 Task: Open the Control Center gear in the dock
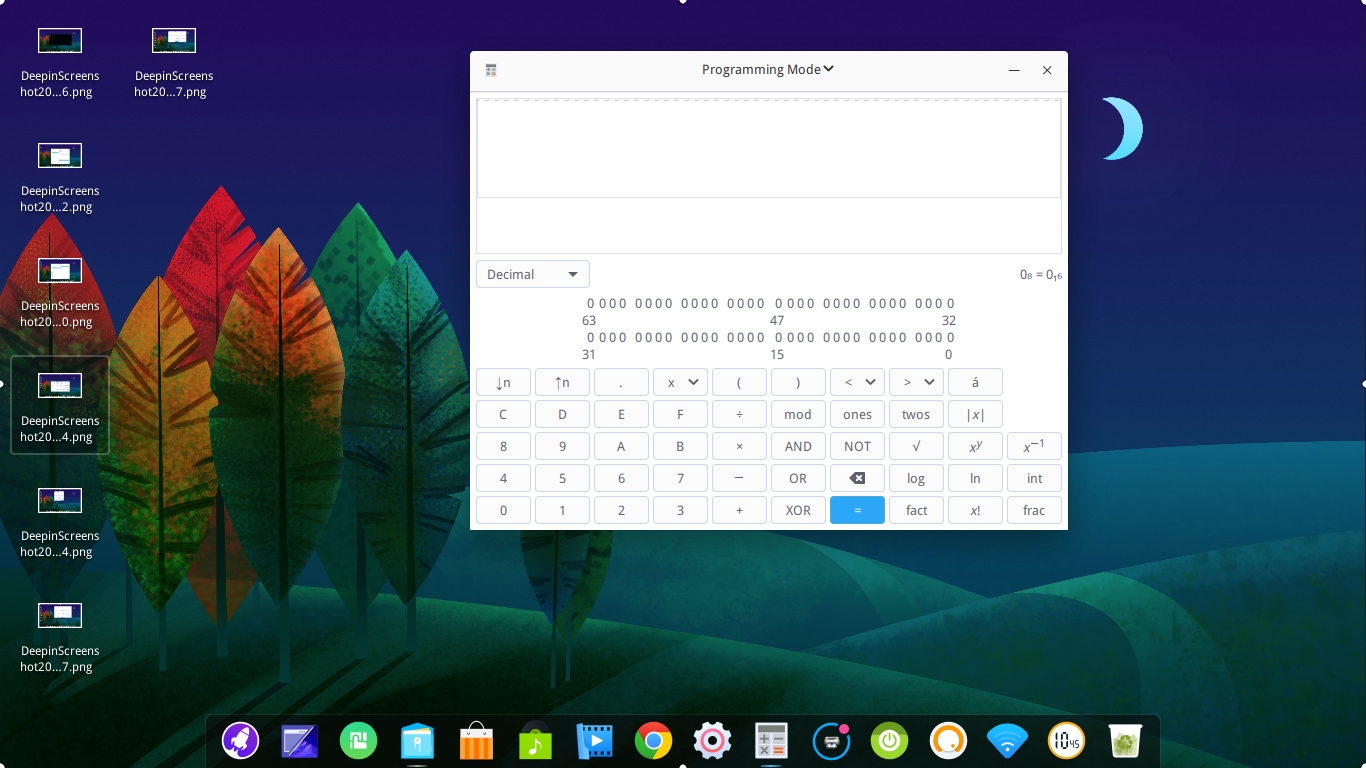tap(712, 741)
